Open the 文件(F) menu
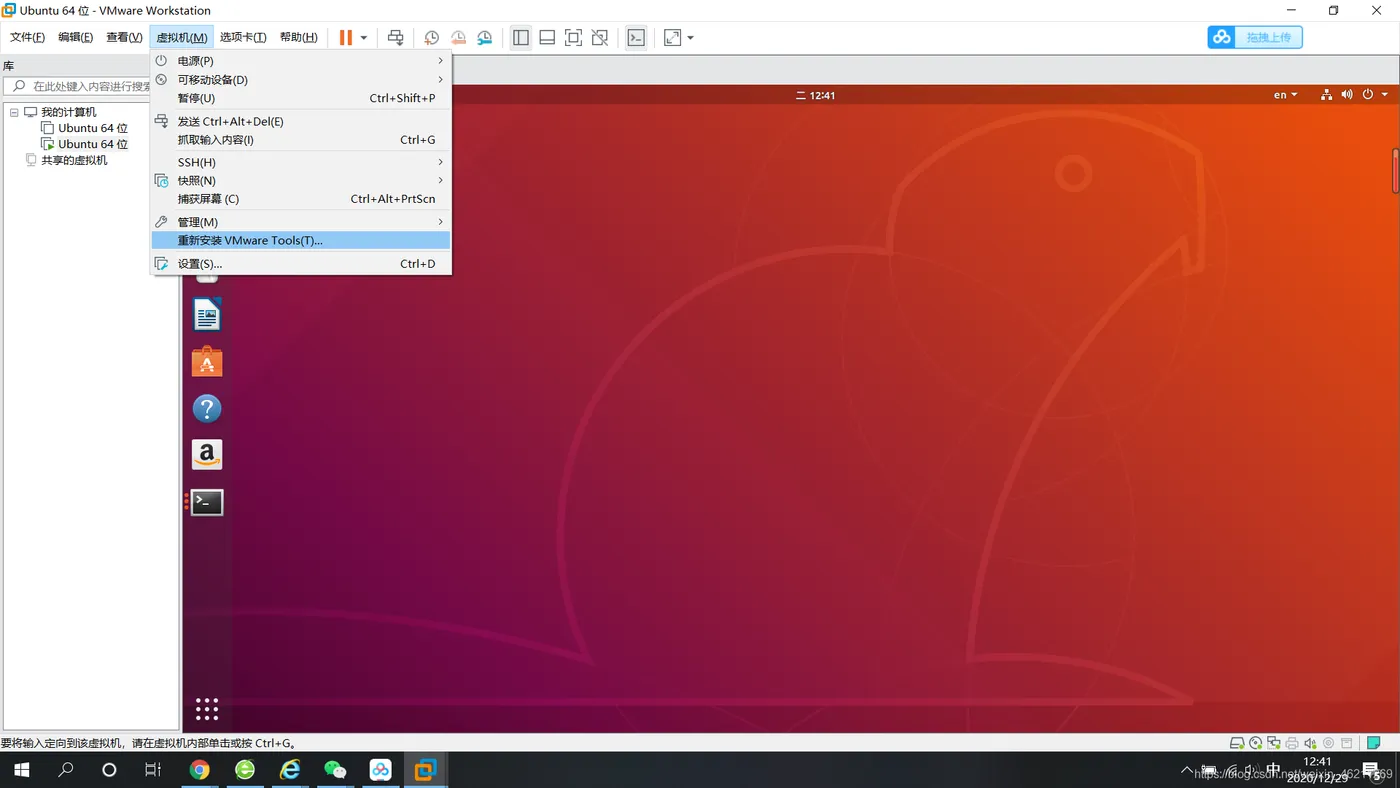The image size is (1400, 788). [x=27, y=37]
